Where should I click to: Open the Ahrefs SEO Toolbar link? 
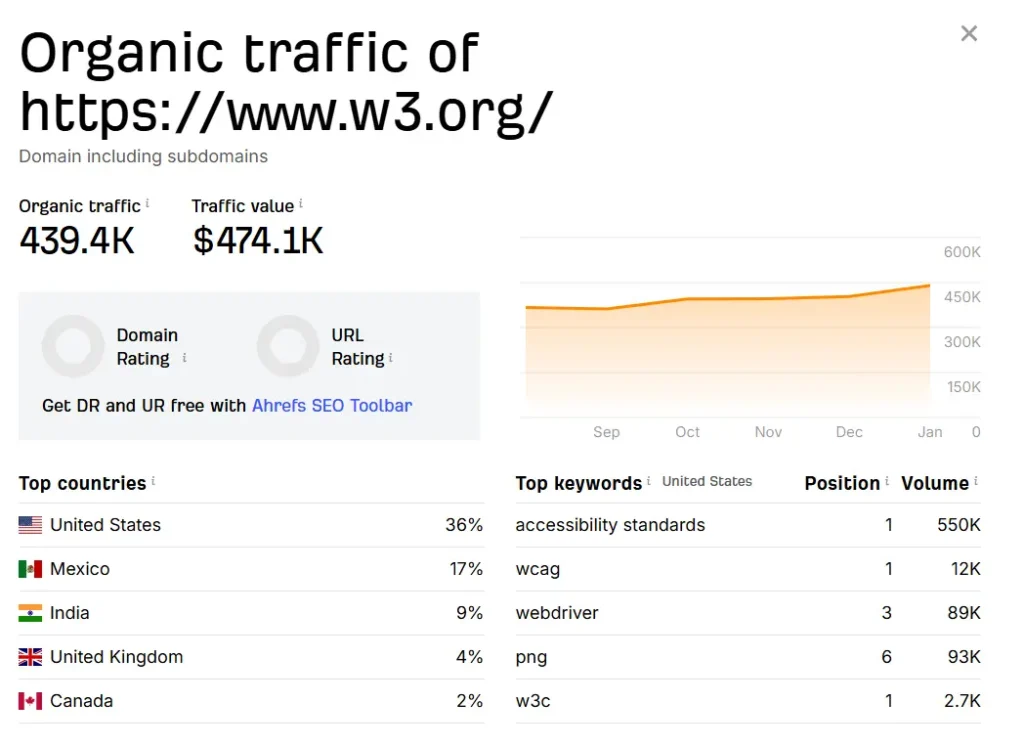(x=332, y=405)
